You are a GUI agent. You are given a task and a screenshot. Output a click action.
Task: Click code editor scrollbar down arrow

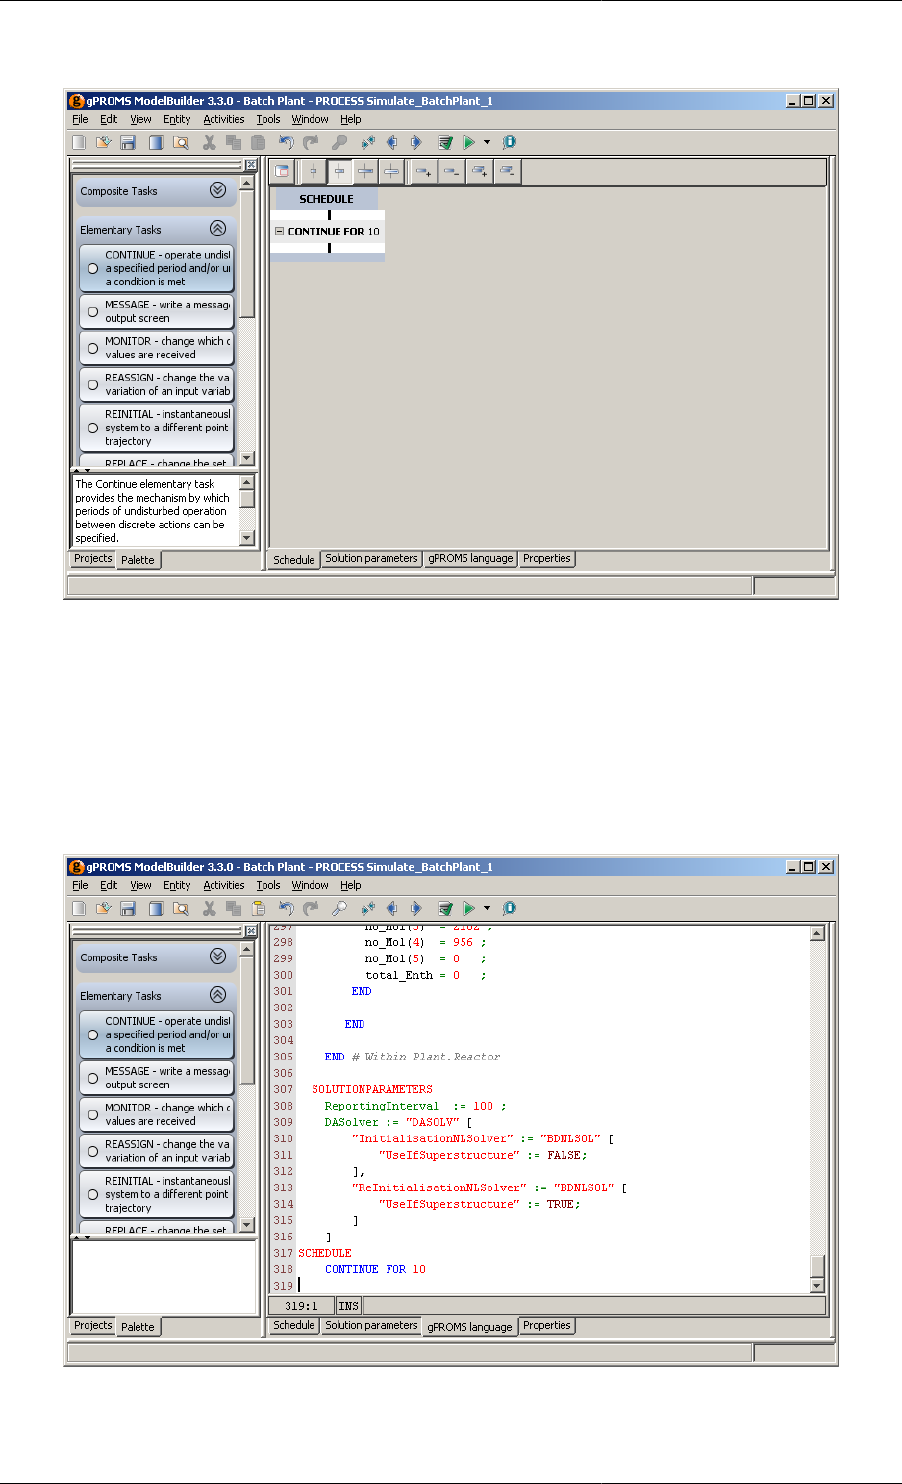point(817,1285)
